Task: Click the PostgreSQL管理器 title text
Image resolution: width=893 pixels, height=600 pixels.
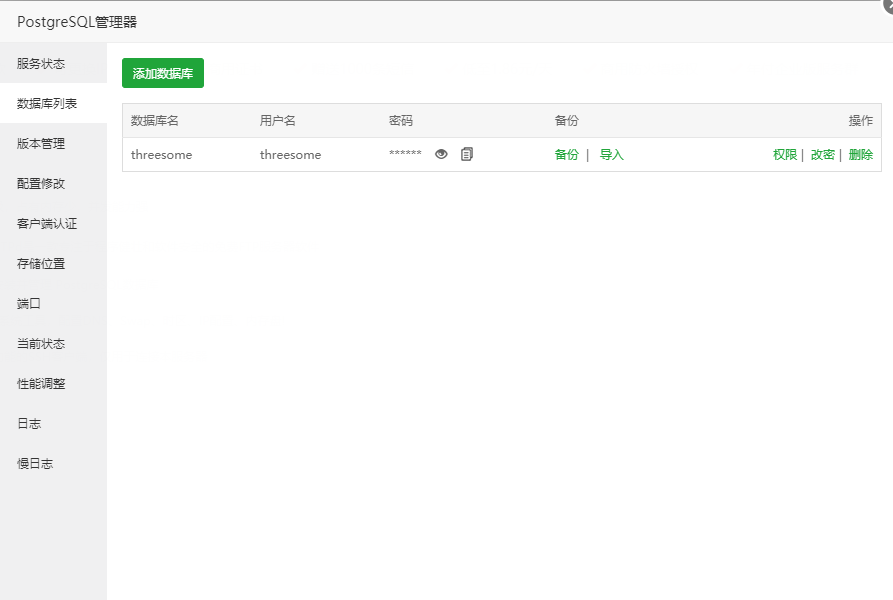Action: click(x=77, y=22)
